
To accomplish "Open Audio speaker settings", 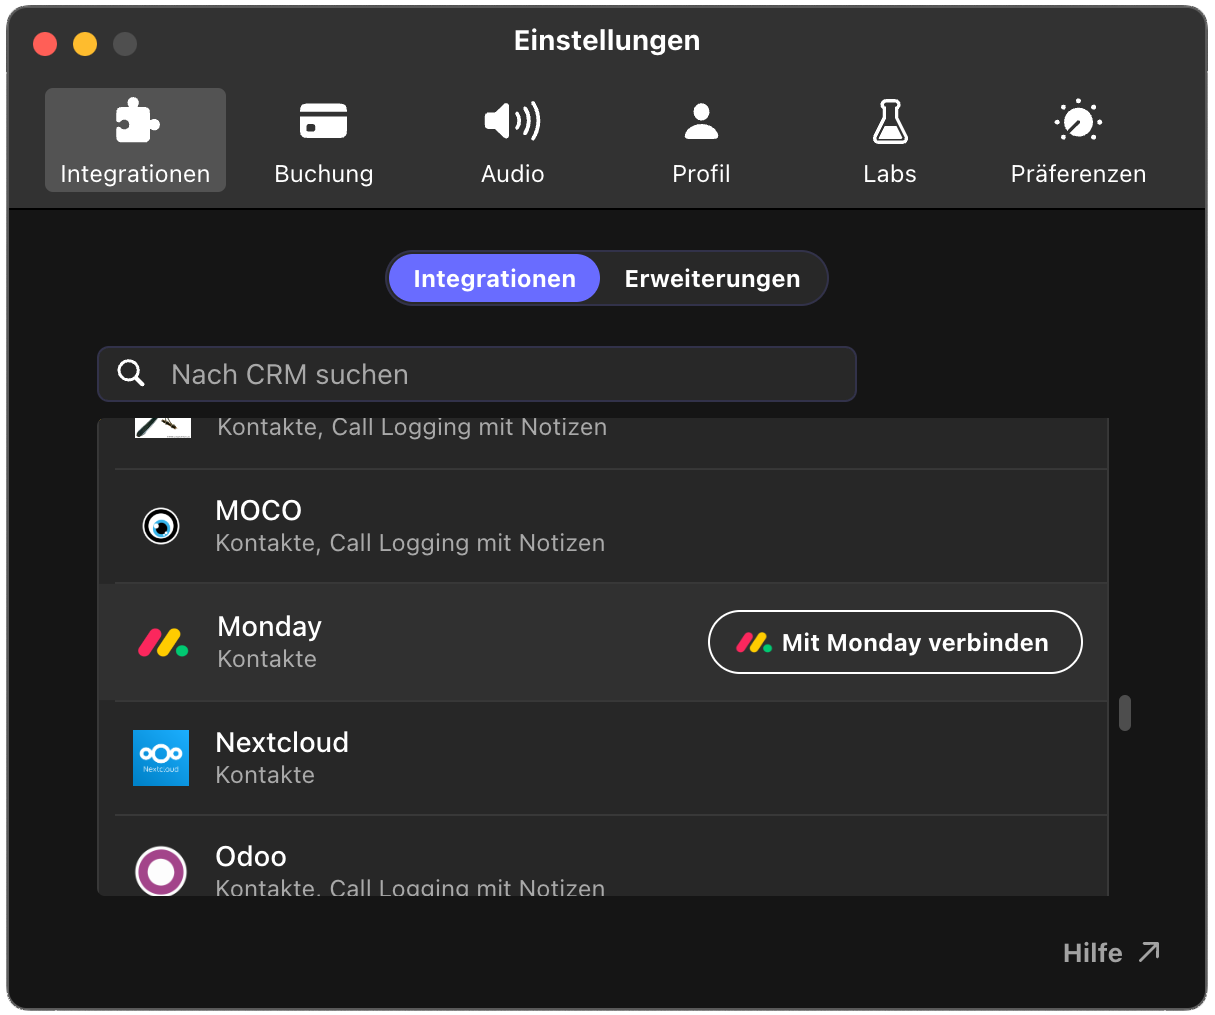I will pos(512,140).
